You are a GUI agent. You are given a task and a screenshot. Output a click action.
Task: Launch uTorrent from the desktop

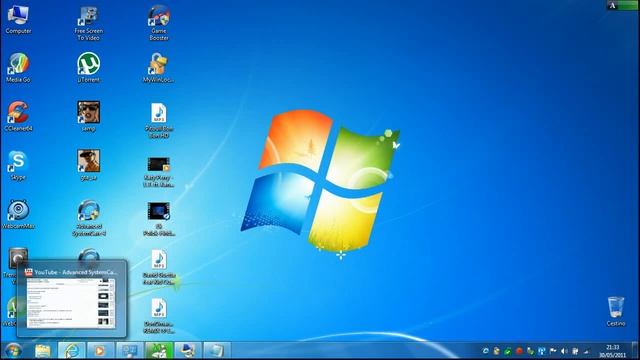coord(89,68)
